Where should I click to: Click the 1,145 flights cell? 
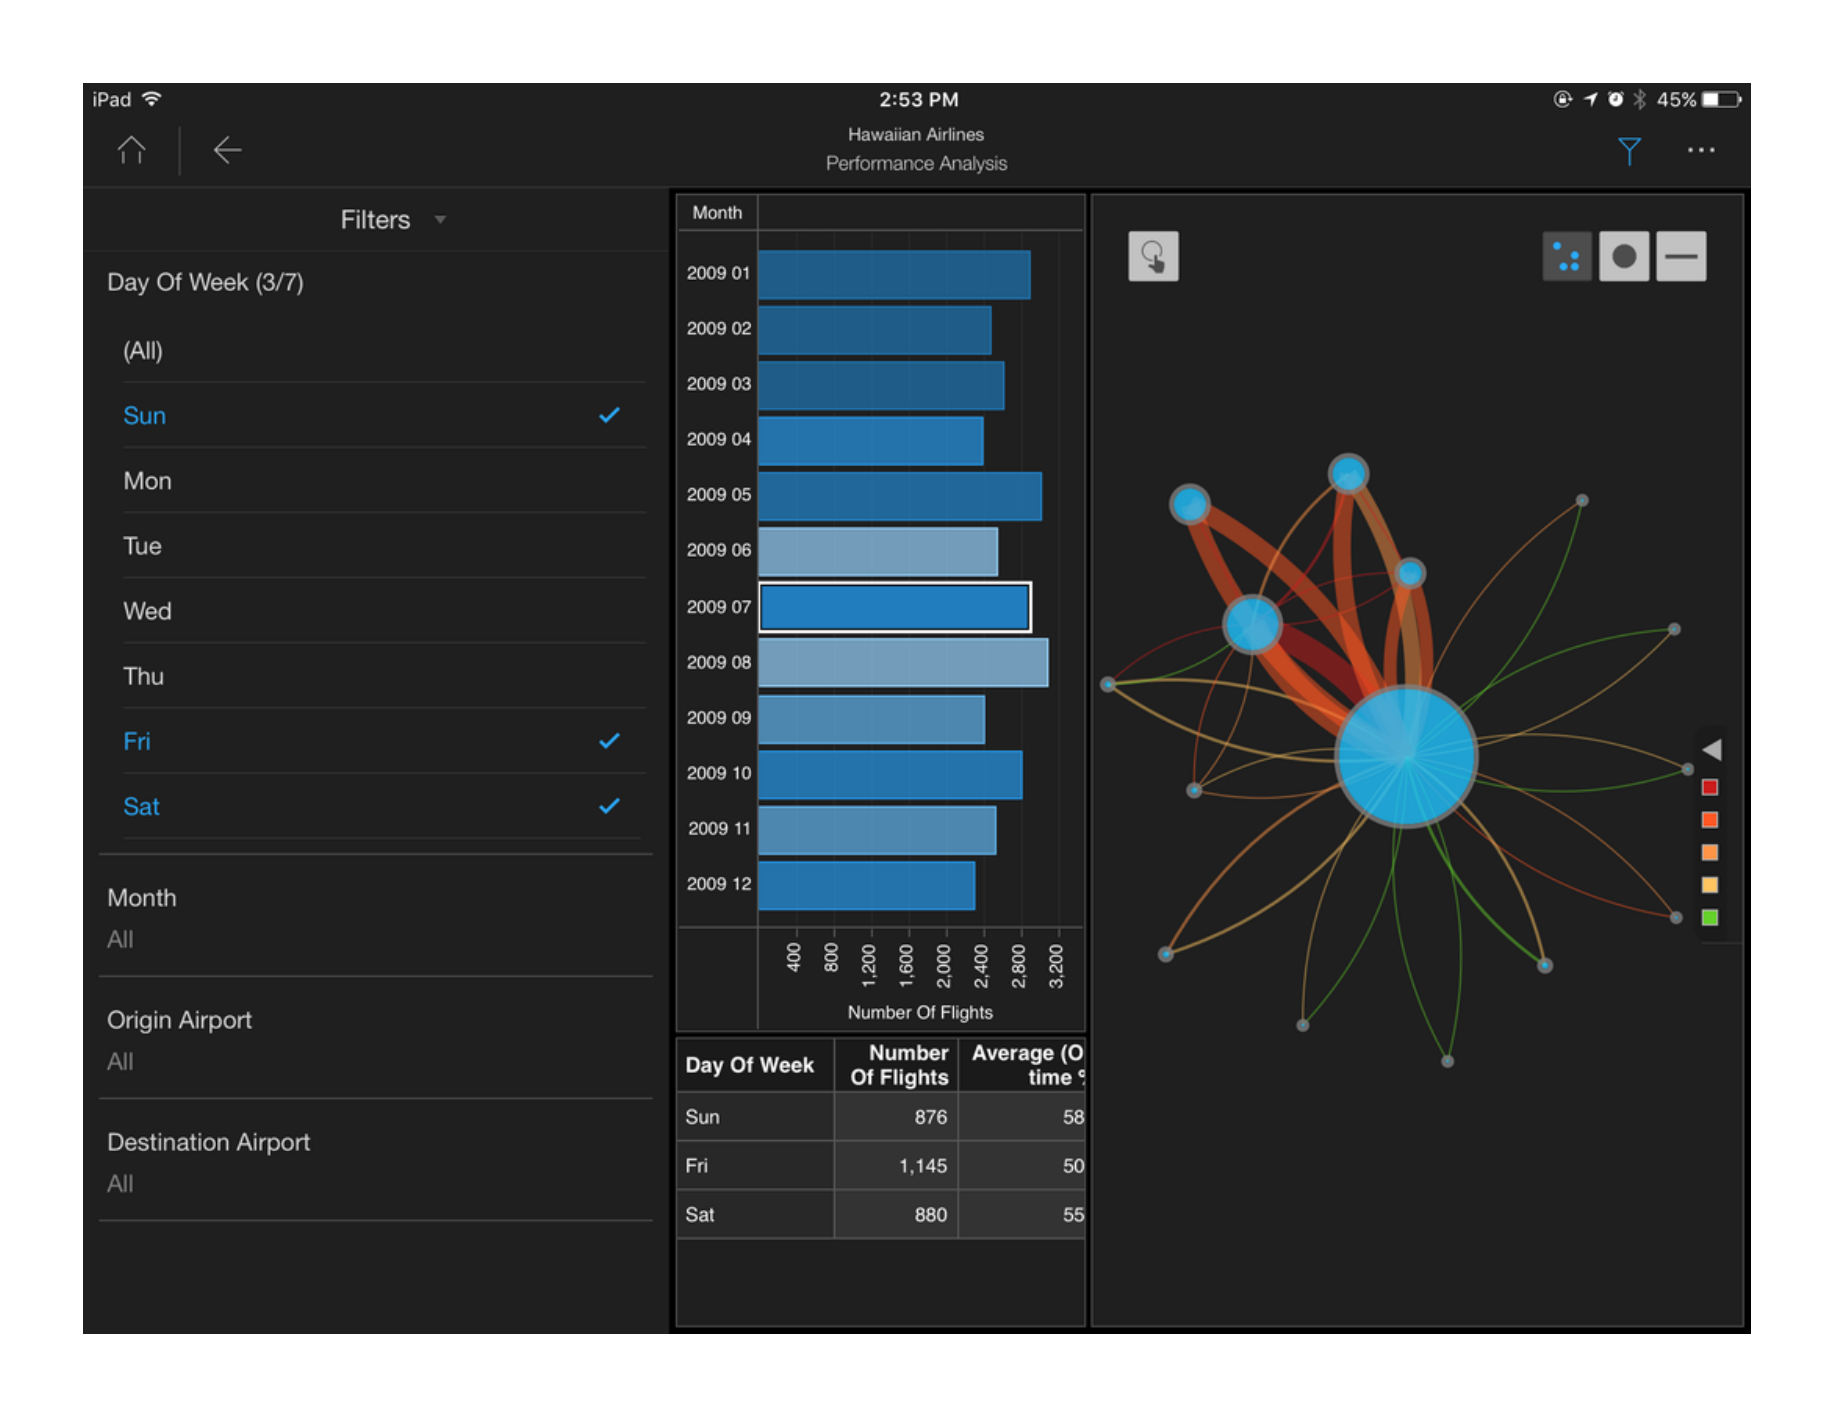pyautogui.click(x=897, y=1166)
